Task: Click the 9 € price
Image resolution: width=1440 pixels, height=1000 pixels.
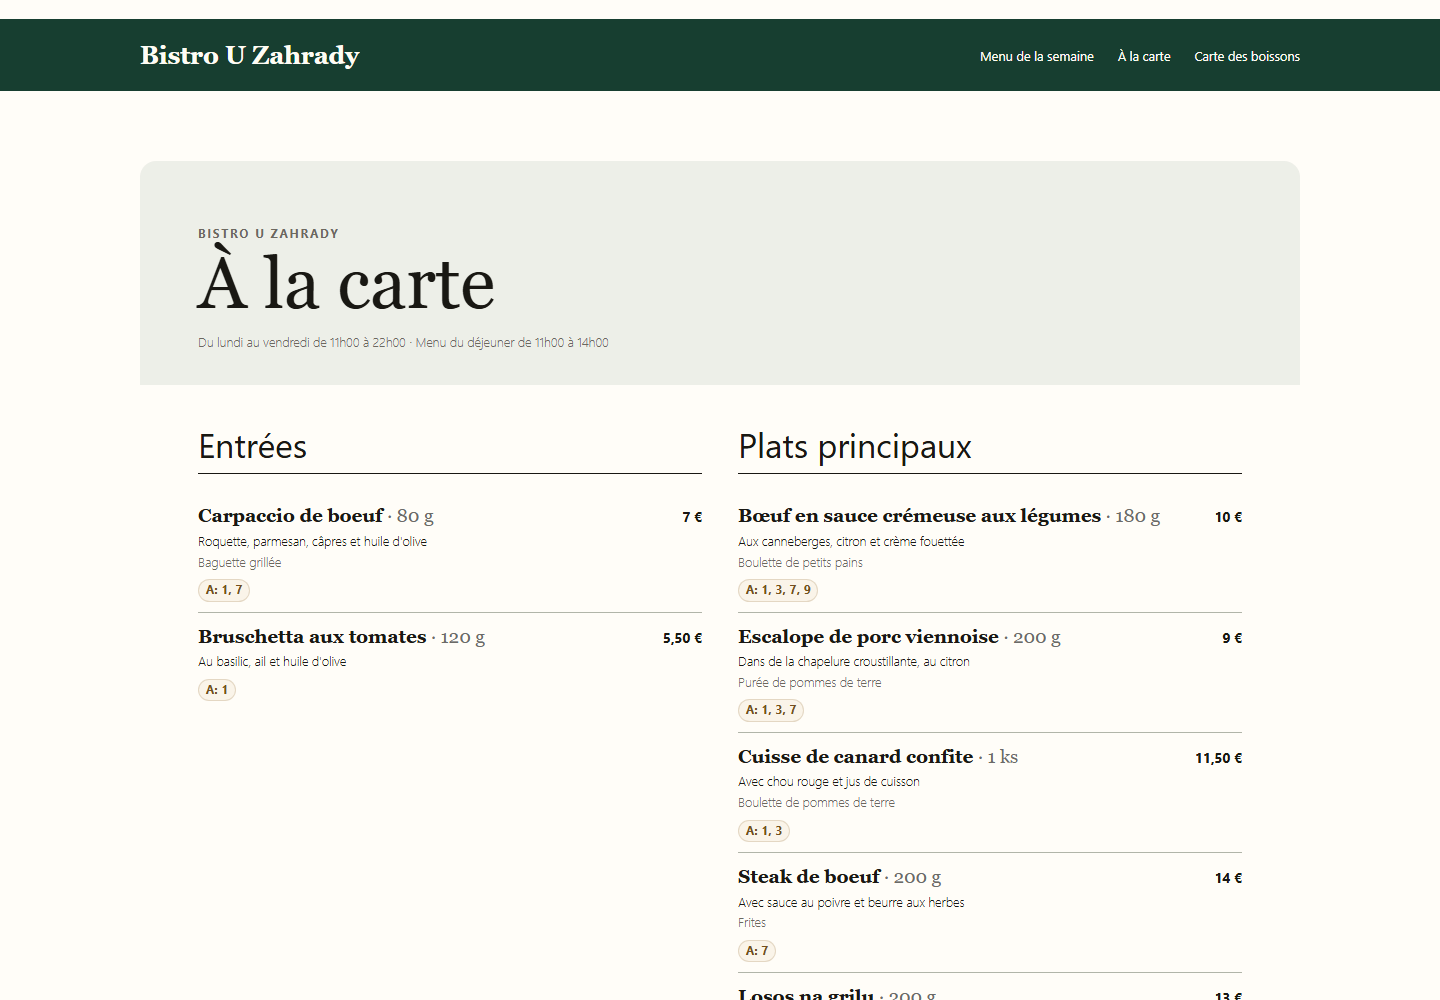Action: click(1232, 638)
